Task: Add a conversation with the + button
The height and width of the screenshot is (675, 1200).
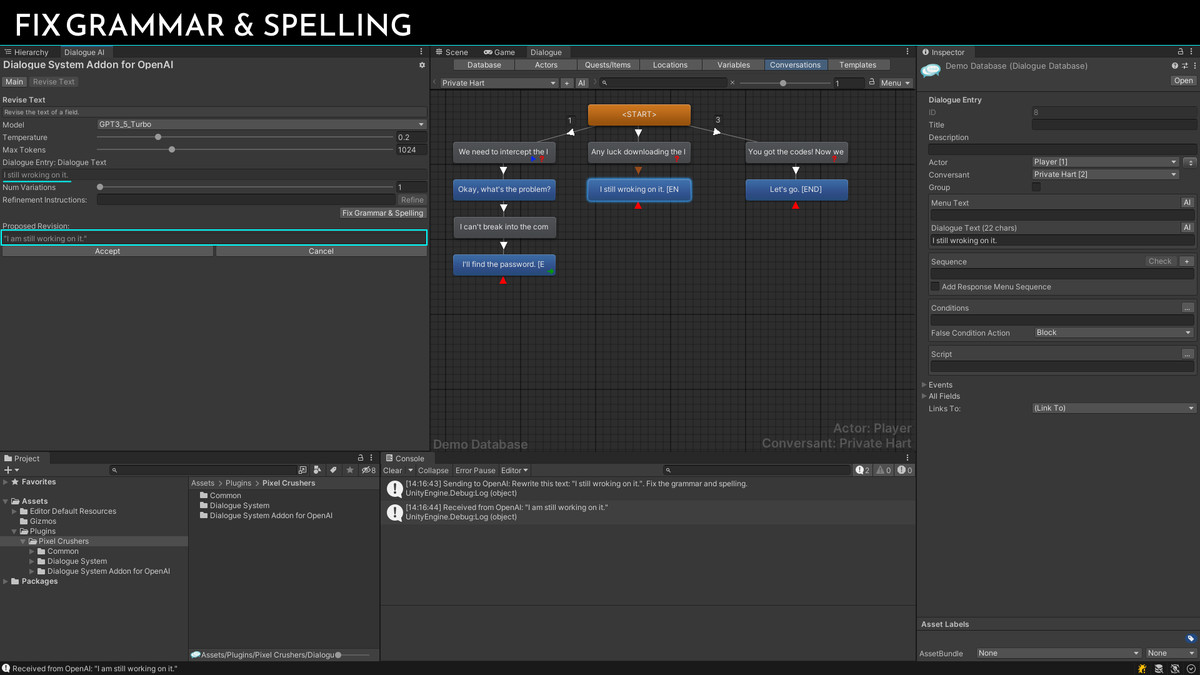Action: click(567, 83)
